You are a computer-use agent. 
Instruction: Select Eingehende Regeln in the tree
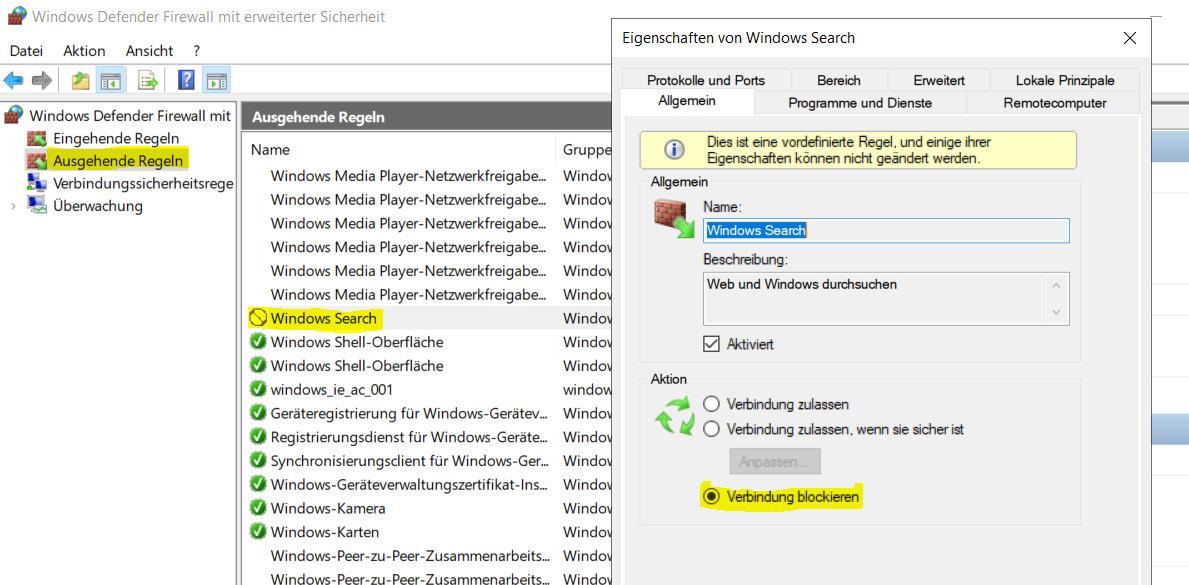pos(116,138)
